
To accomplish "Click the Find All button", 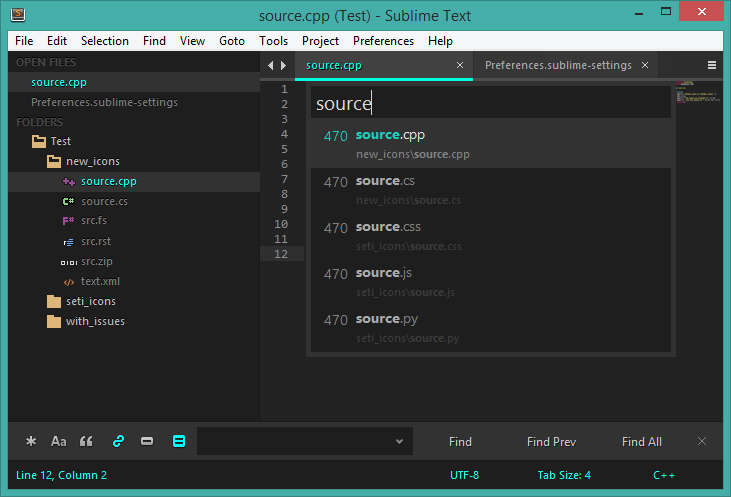I will pyautogui.click(x=641, y=442).
